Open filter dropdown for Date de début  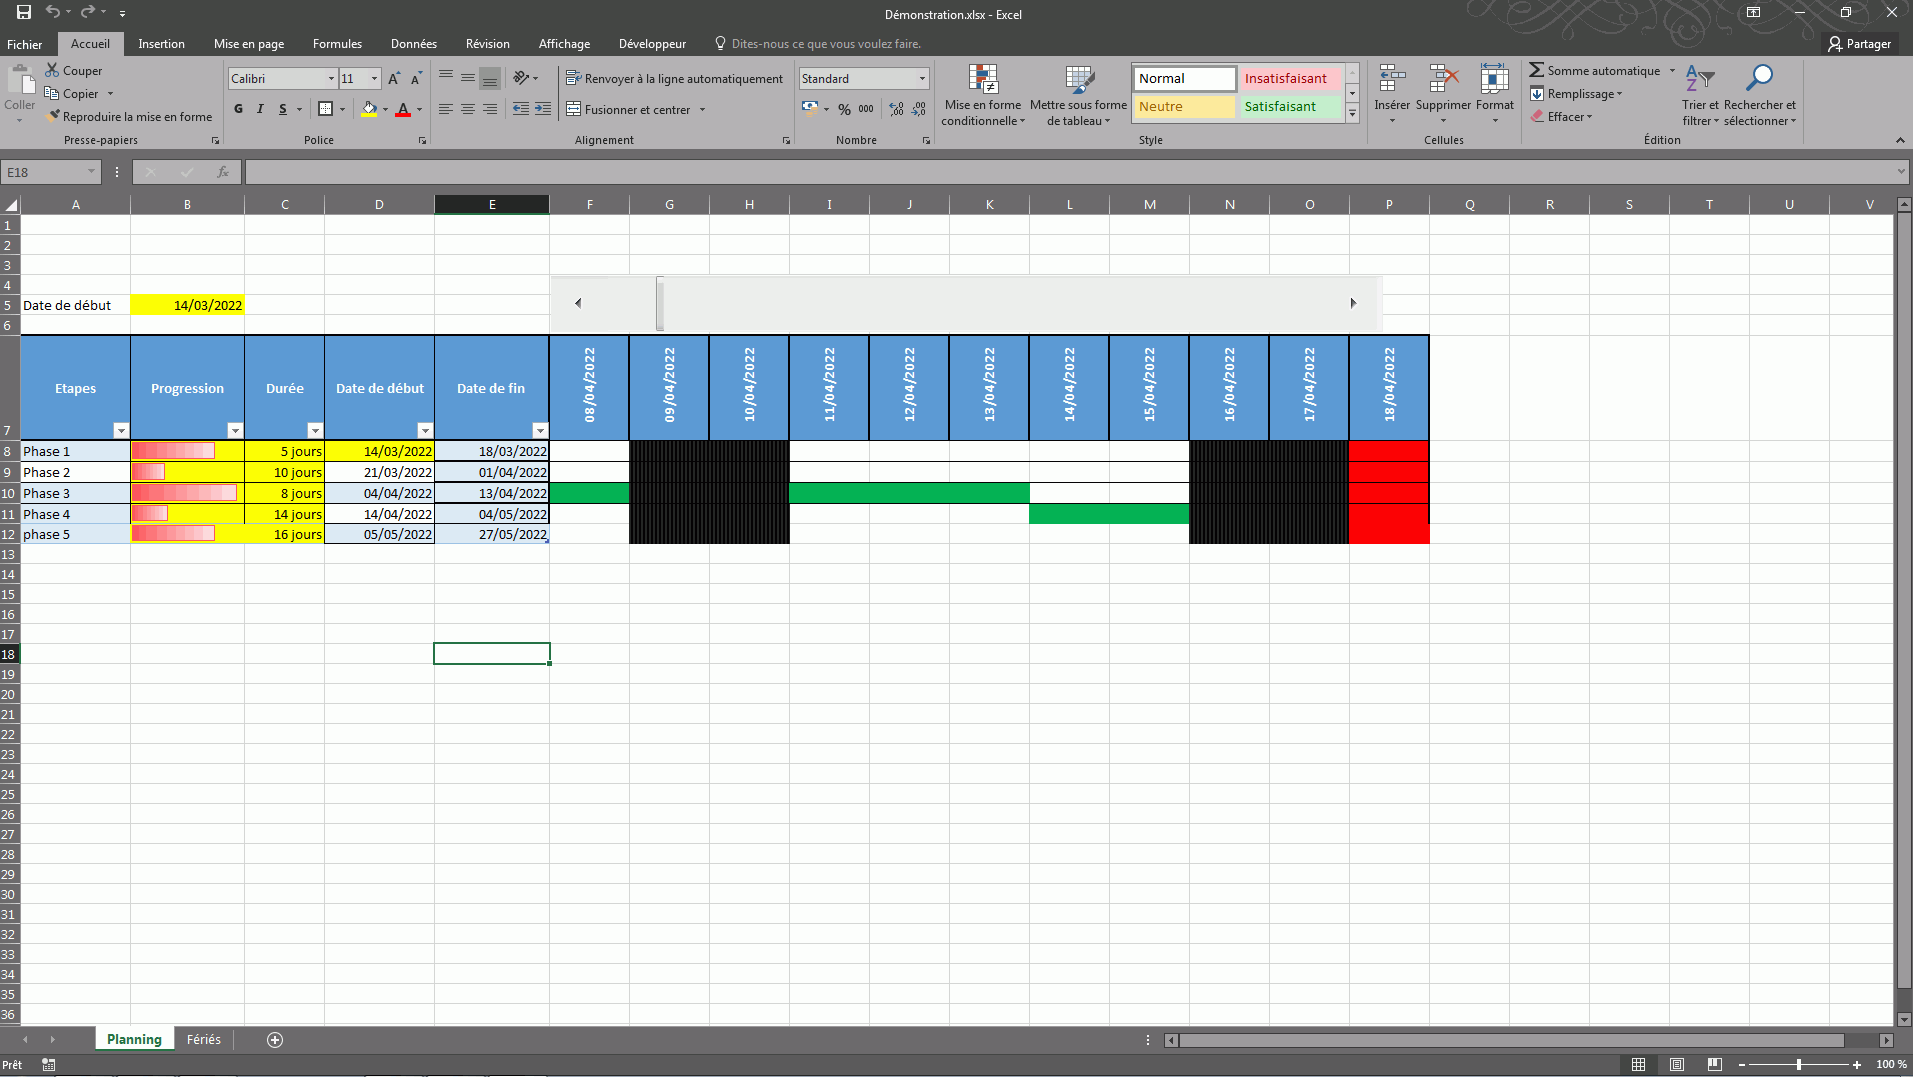point(425,431)
